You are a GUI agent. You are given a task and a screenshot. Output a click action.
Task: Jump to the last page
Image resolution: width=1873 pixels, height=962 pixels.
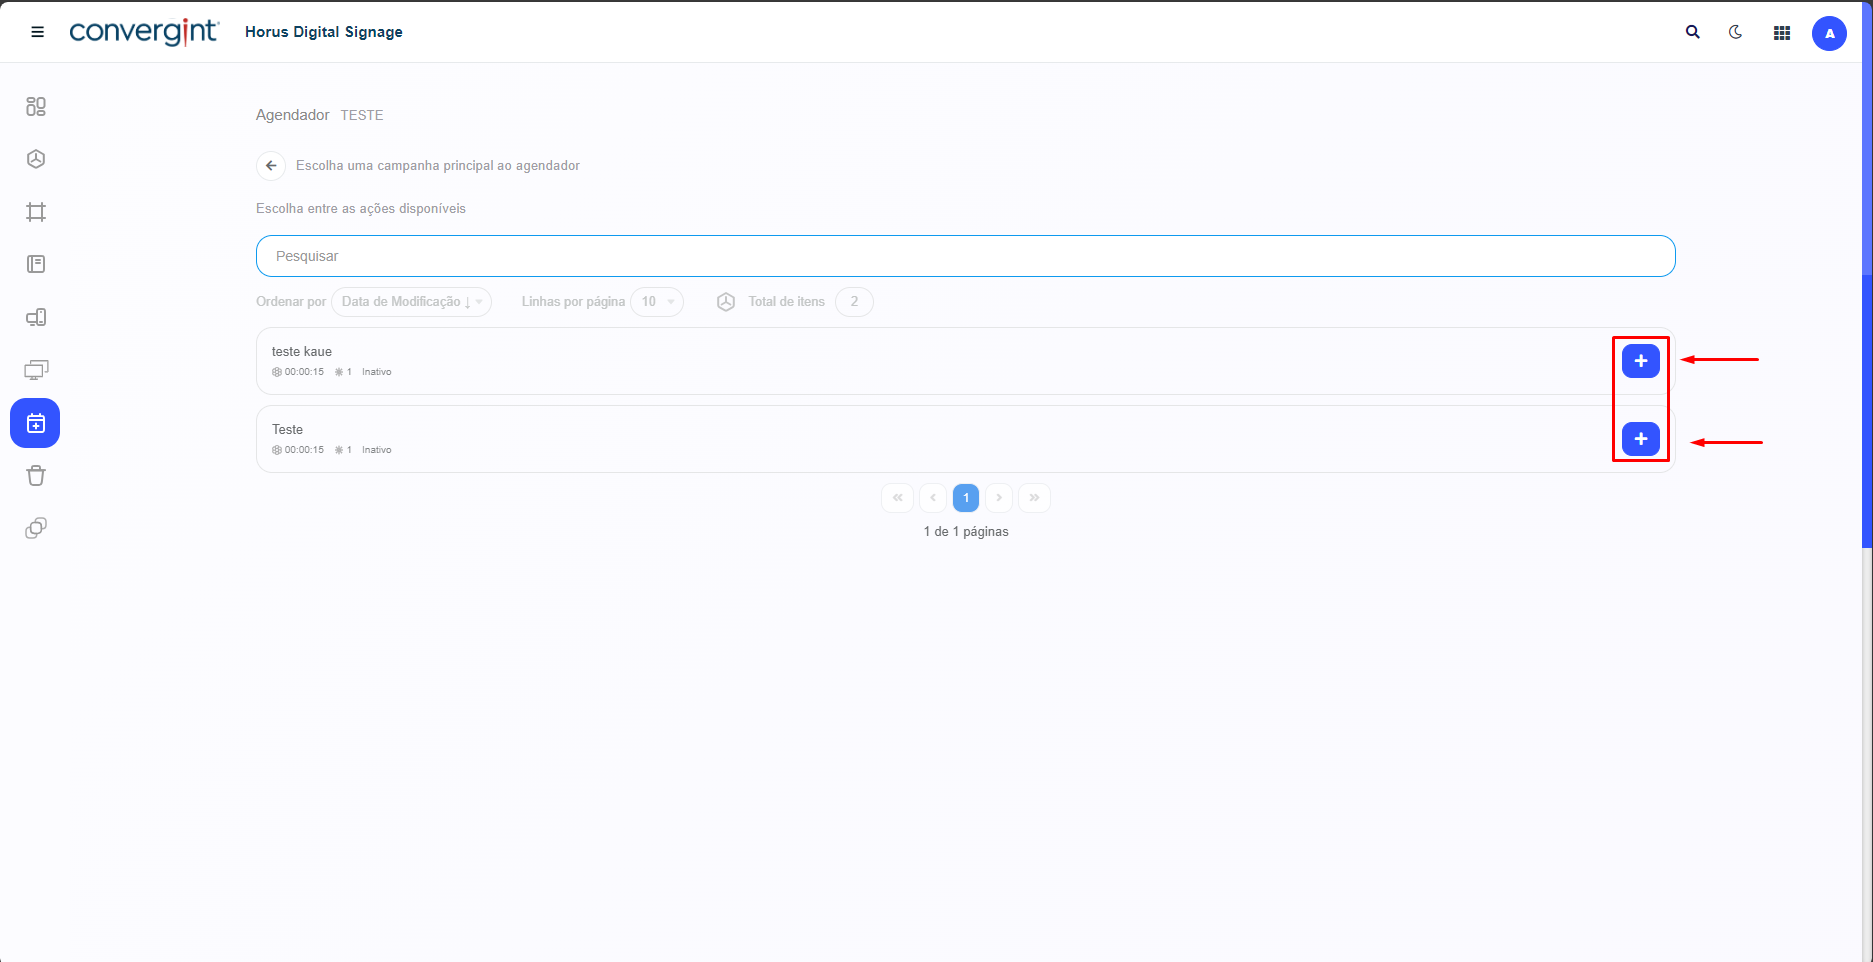1034,498
